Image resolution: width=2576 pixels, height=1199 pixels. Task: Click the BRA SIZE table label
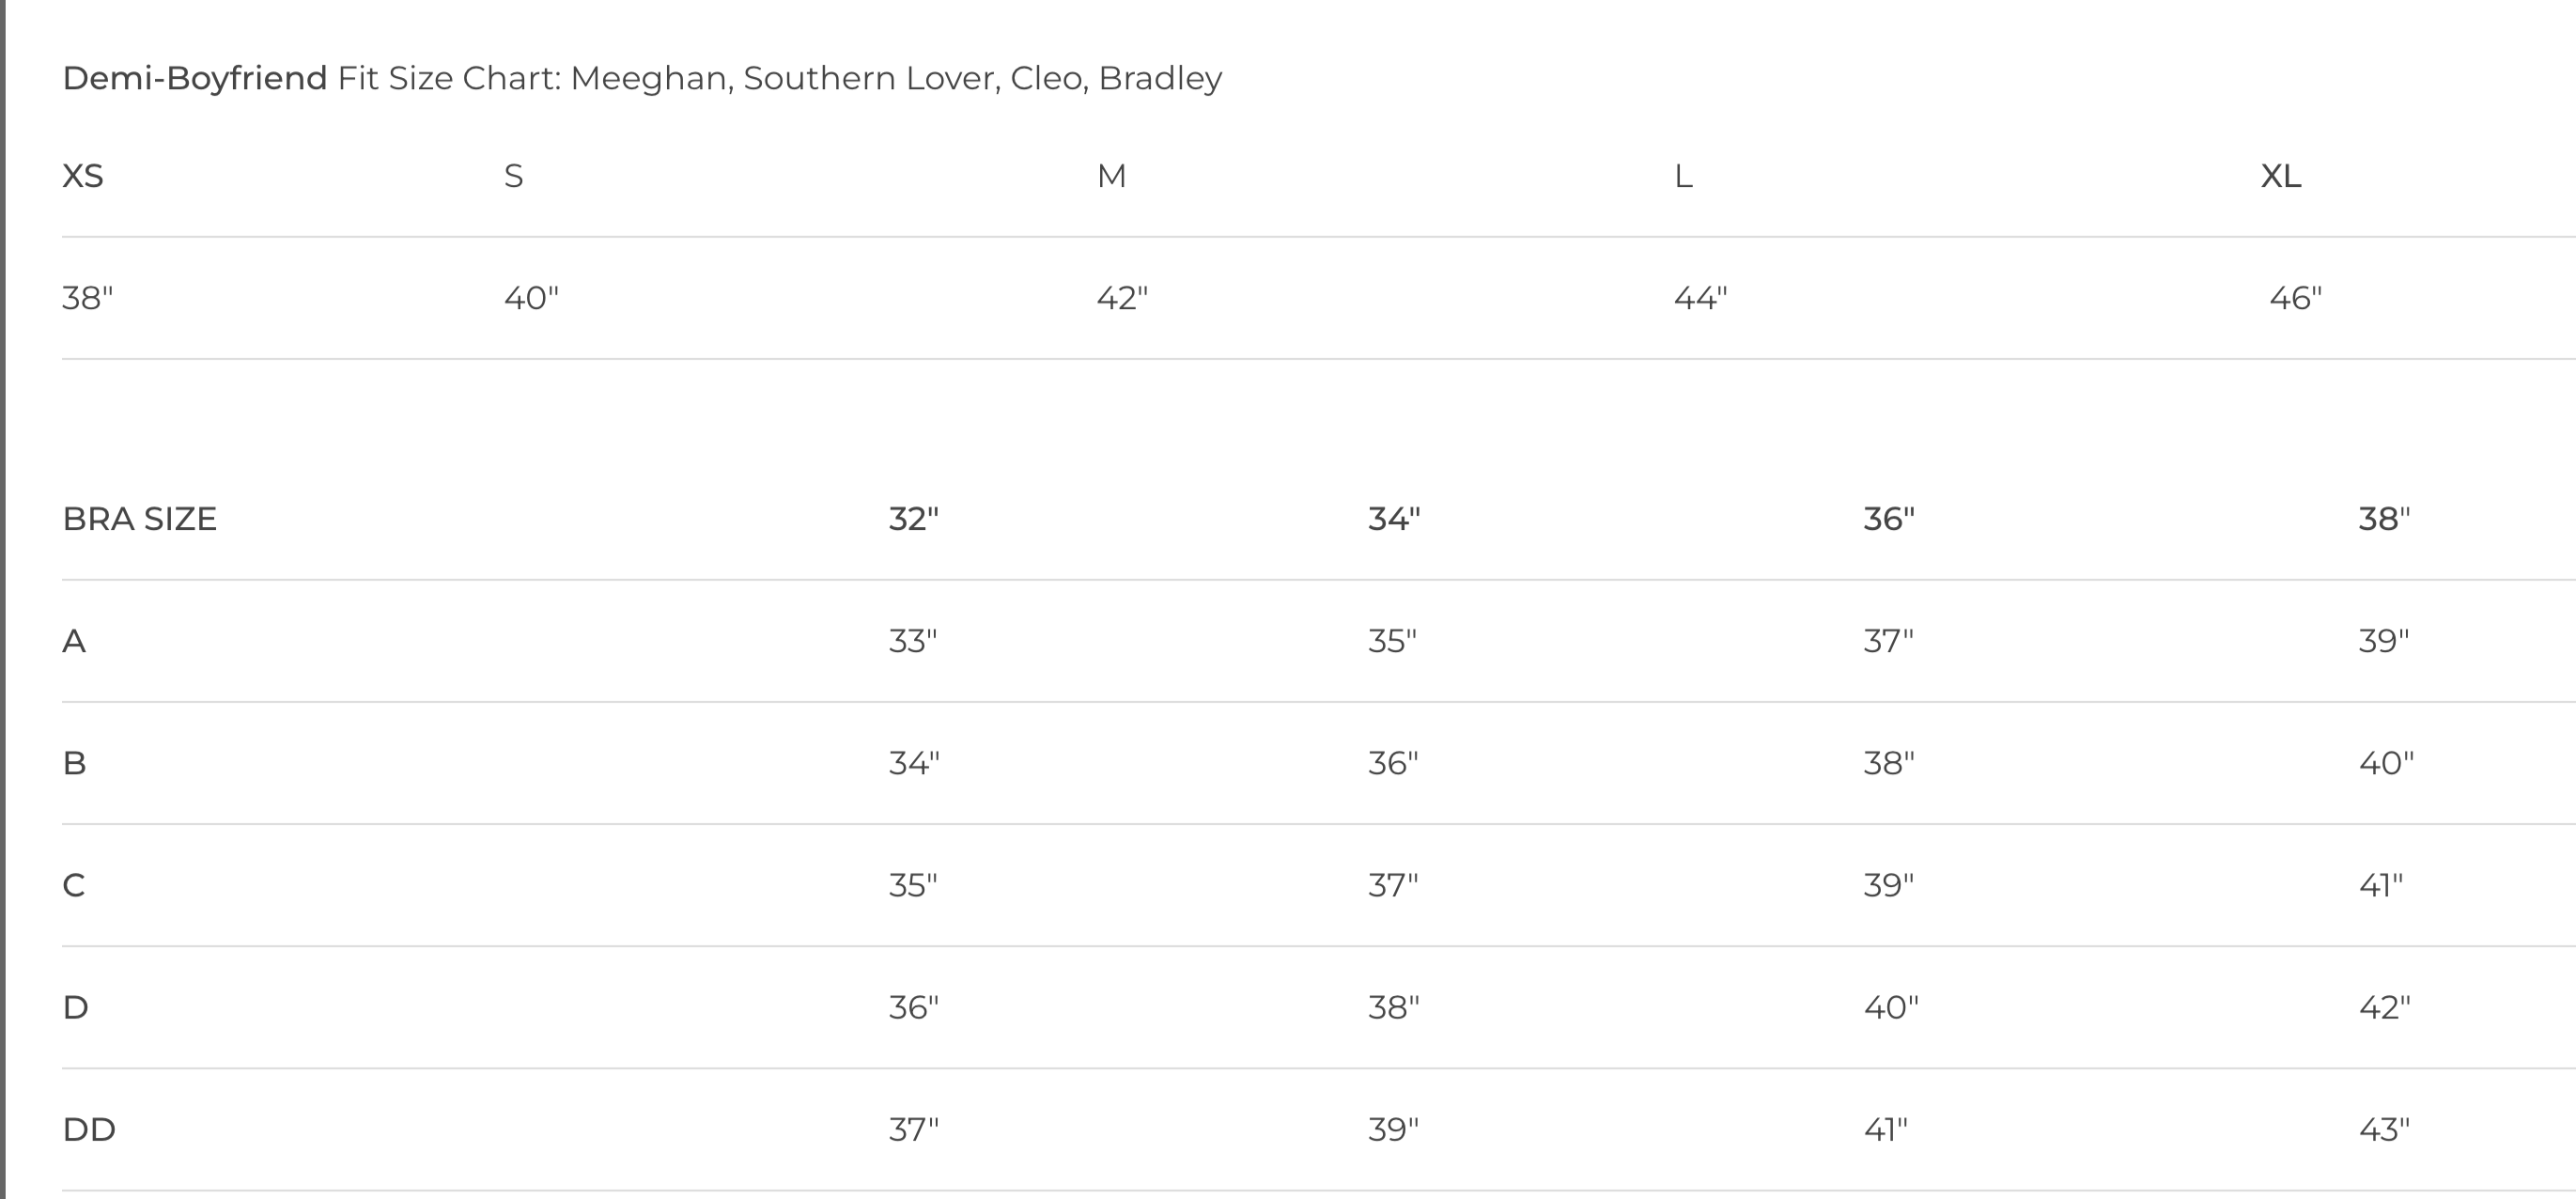[139, 519]
